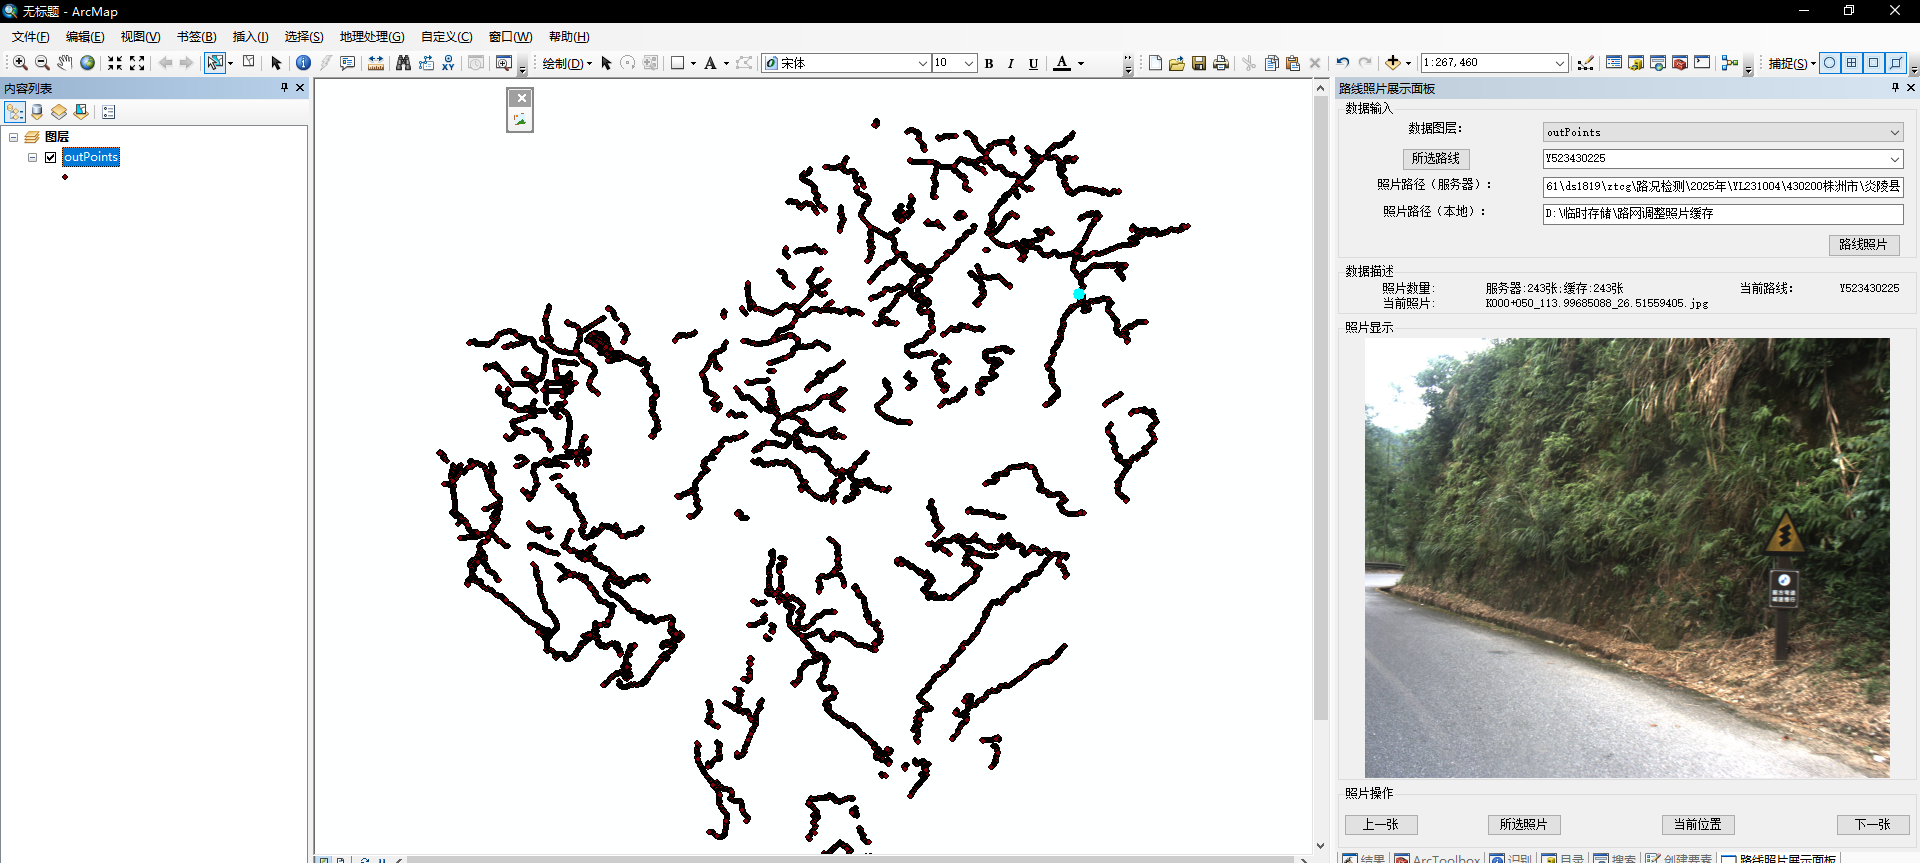Activate the Identify tool
The image size is (1920, 863).
coord(303,63)
